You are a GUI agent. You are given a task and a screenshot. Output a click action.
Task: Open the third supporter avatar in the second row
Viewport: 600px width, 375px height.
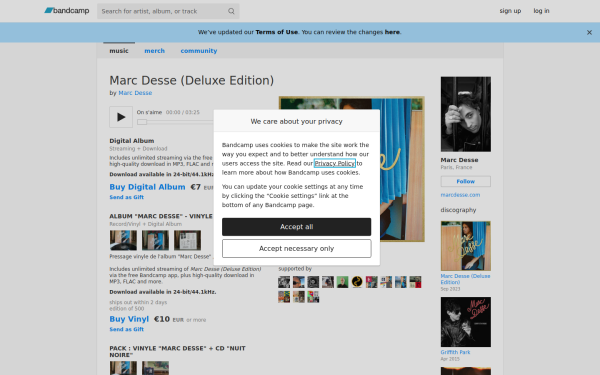(313, 297)
